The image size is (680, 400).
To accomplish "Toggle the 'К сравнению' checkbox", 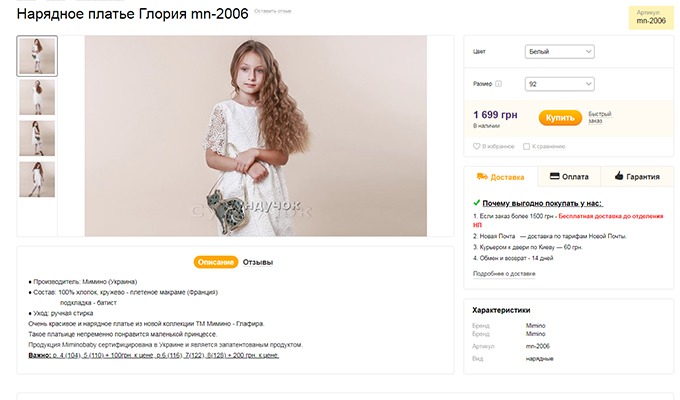I will (526, 147).
